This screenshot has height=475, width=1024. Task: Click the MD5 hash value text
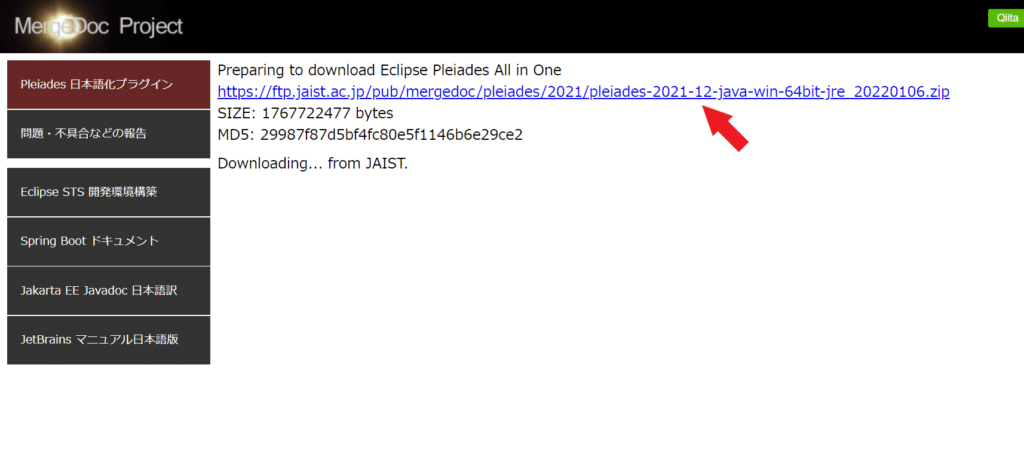pyautogui.click(x=391, y=135)
